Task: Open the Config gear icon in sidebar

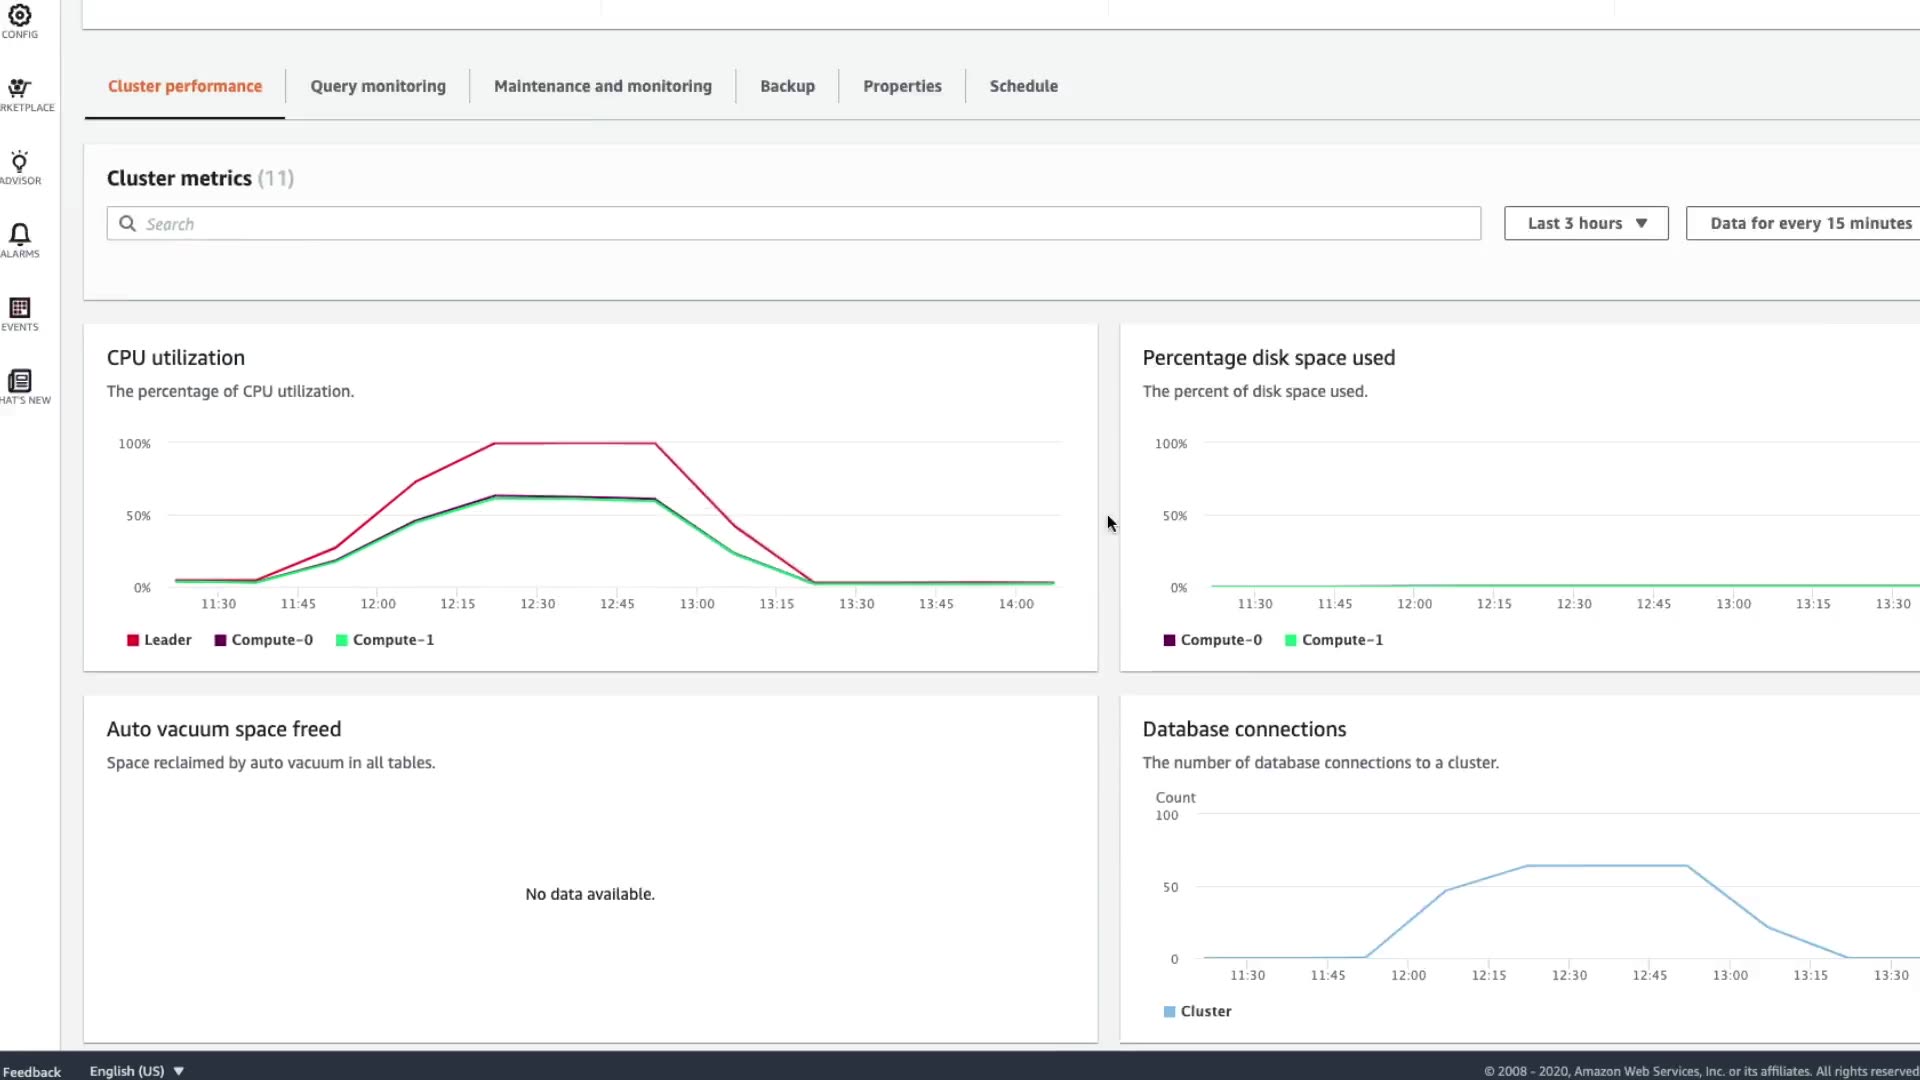Action: pyautogui.click(x=19, y=16)
